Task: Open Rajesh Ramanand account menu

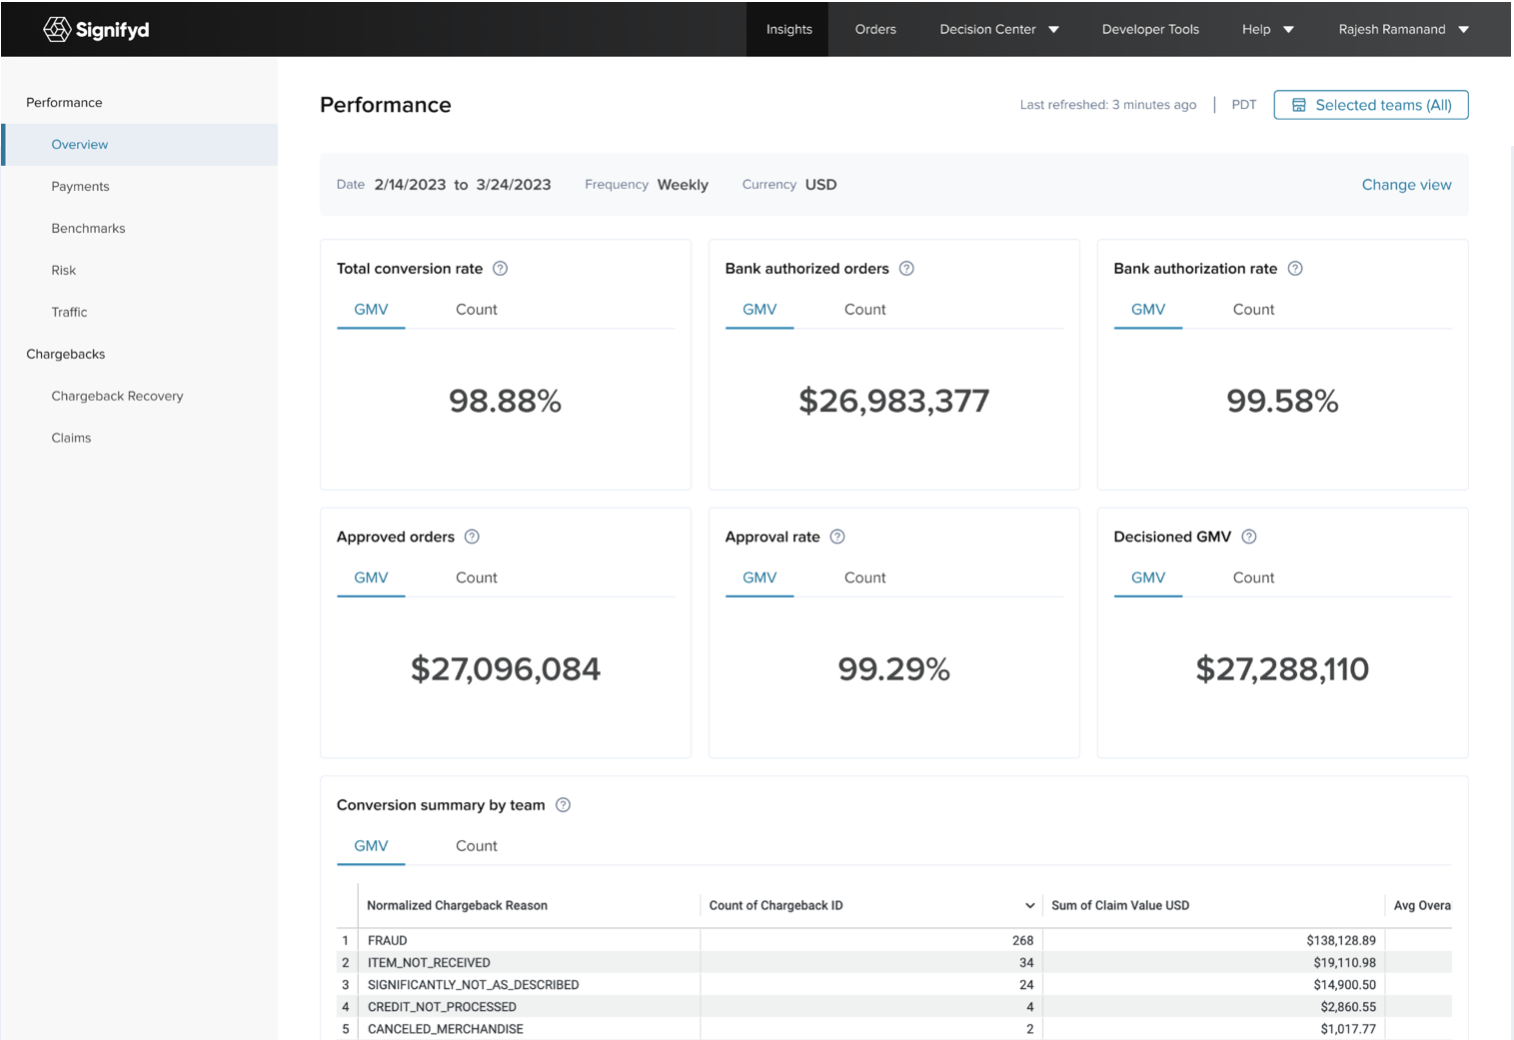Action: pyautogui.click(x=1403, y=29)
